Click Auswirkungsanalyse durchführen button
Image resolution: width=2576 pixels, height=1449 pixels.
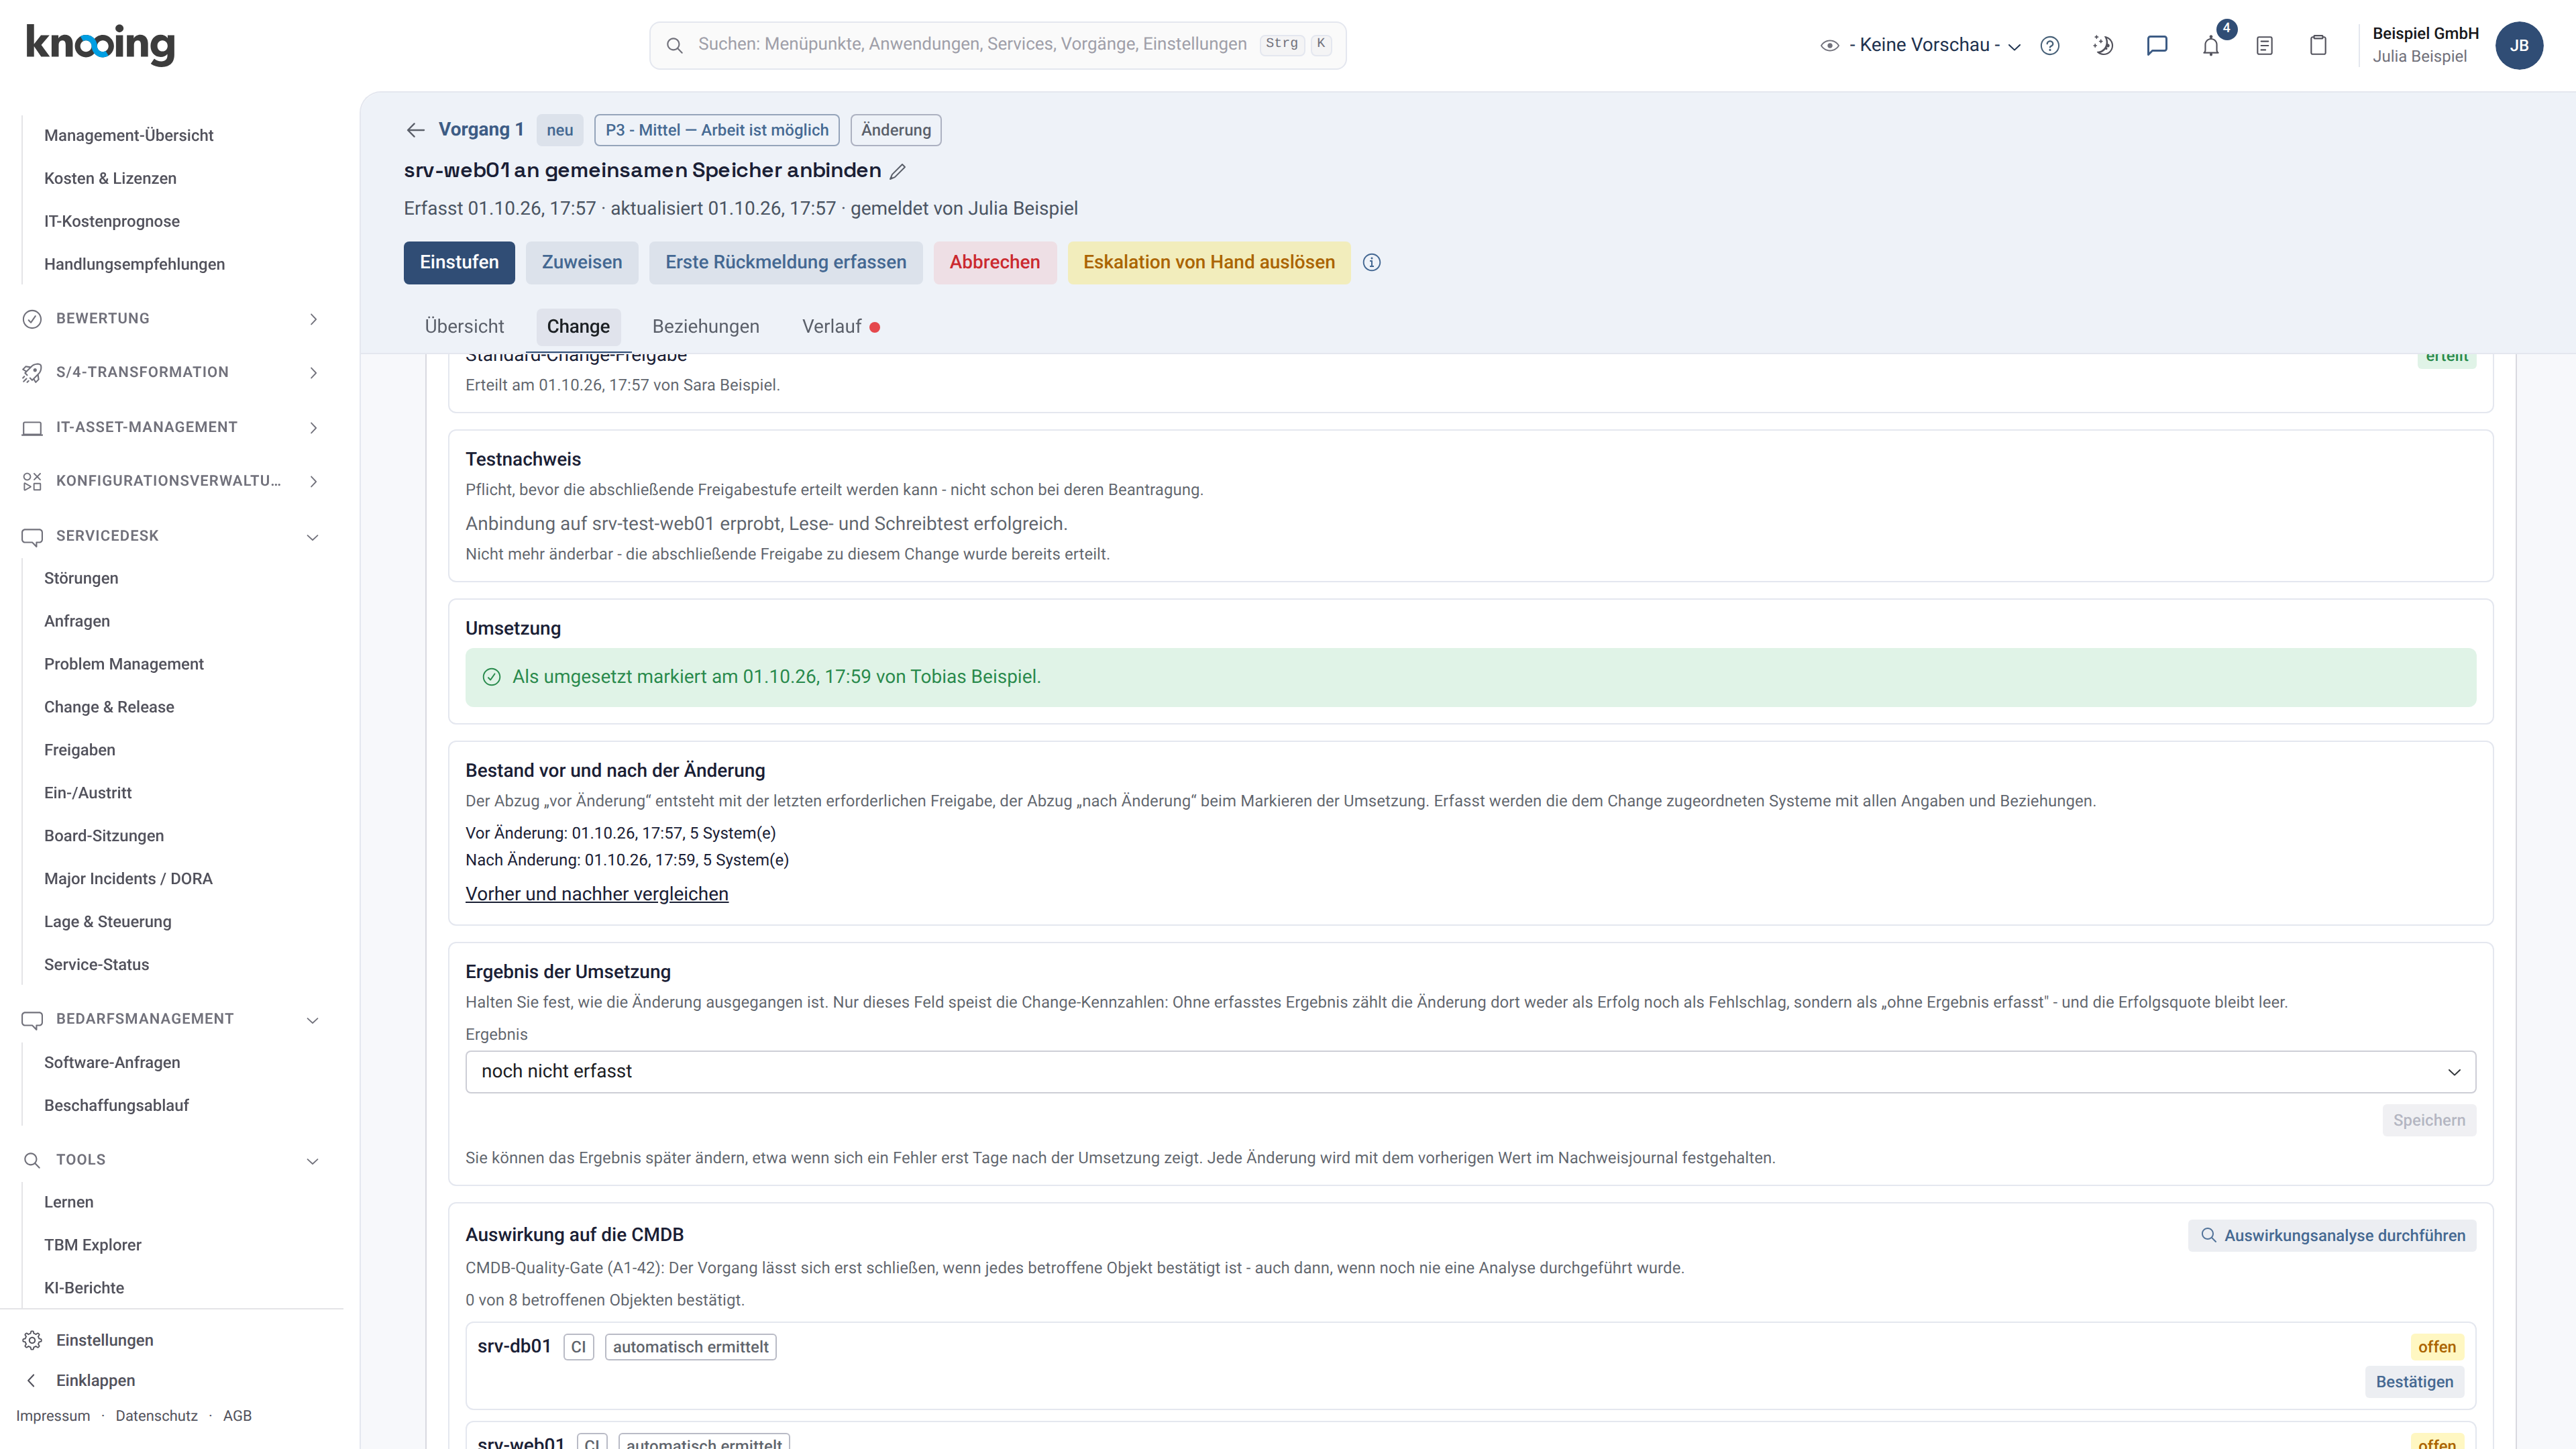click(x=2332, y=1236)
